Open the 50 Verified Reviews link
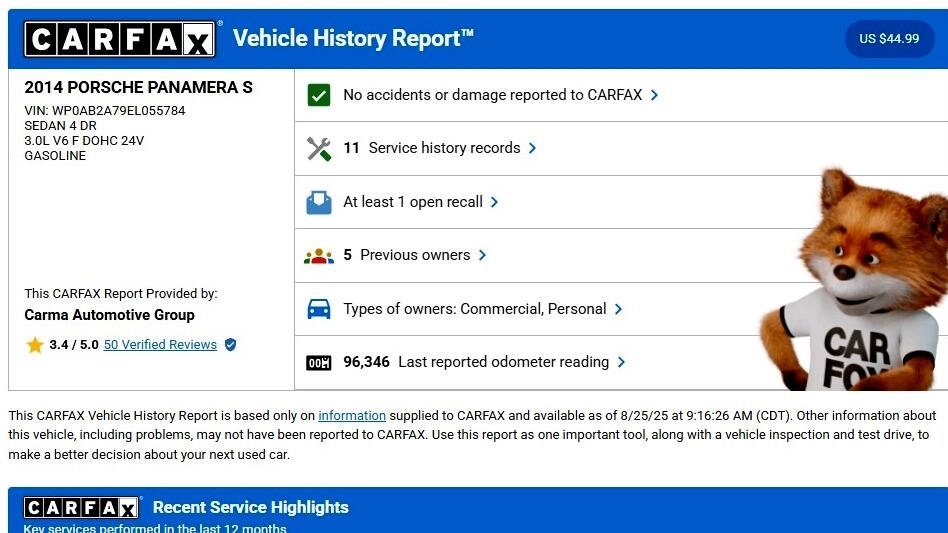The image size is (948, 533). 160,345
